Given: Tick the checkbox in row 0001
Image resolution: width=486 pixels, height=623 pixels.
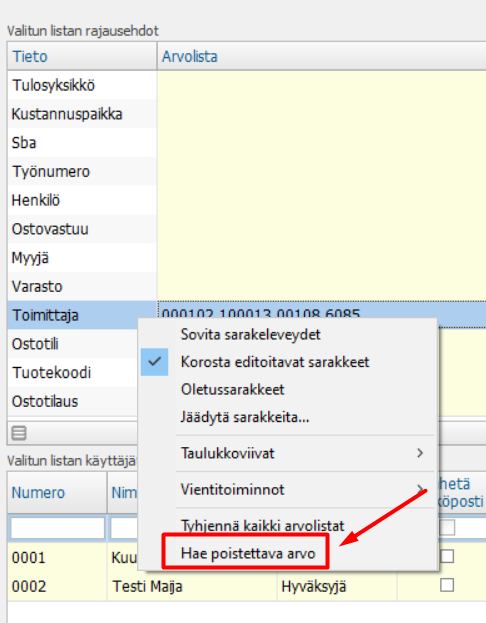Looking at the screenshot, I should (x=447, y=556).
